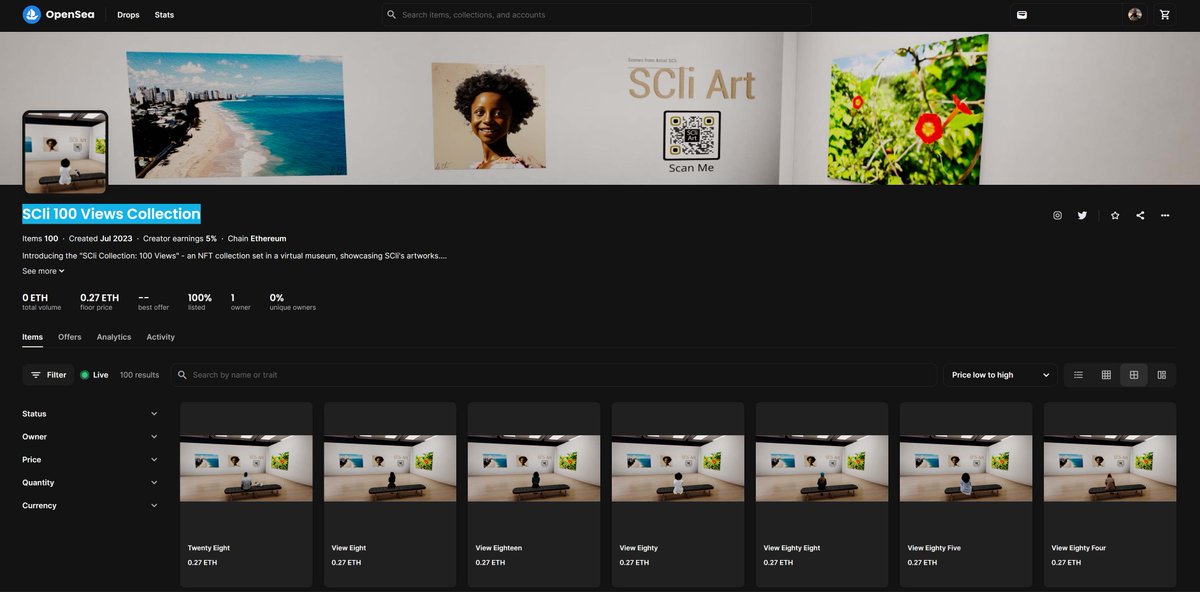Expand the Price filter
The height and width of the screenshot is (592, 1200).
90,460
